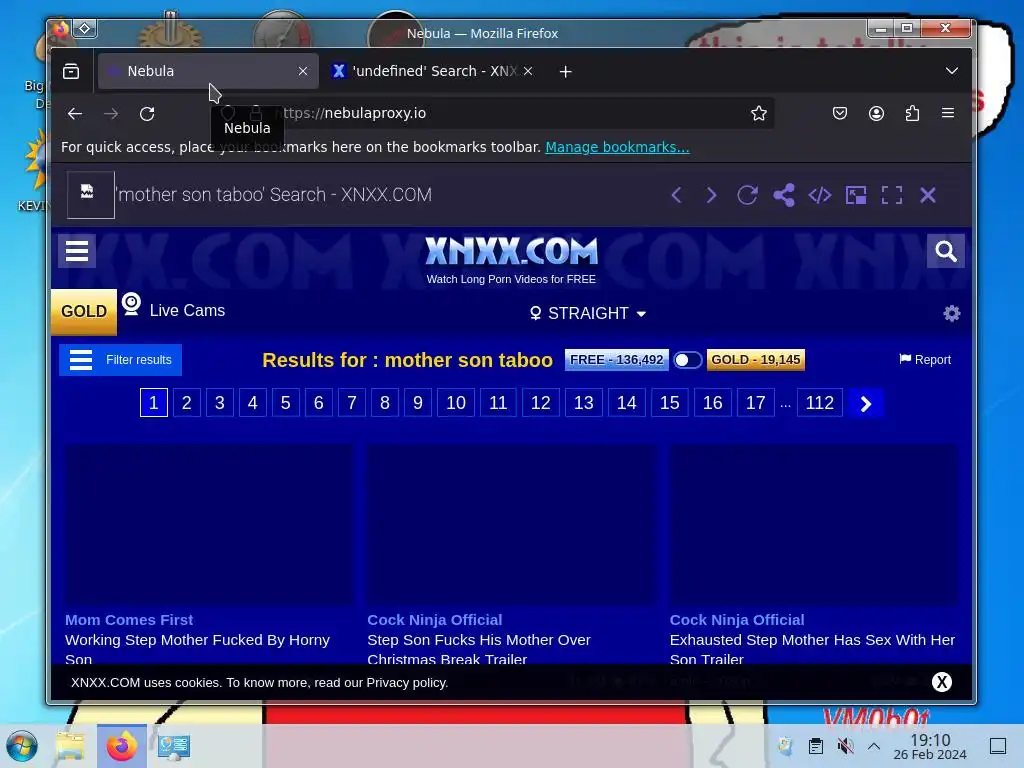Select current page 1 in pagination

[x=153, y=403]
